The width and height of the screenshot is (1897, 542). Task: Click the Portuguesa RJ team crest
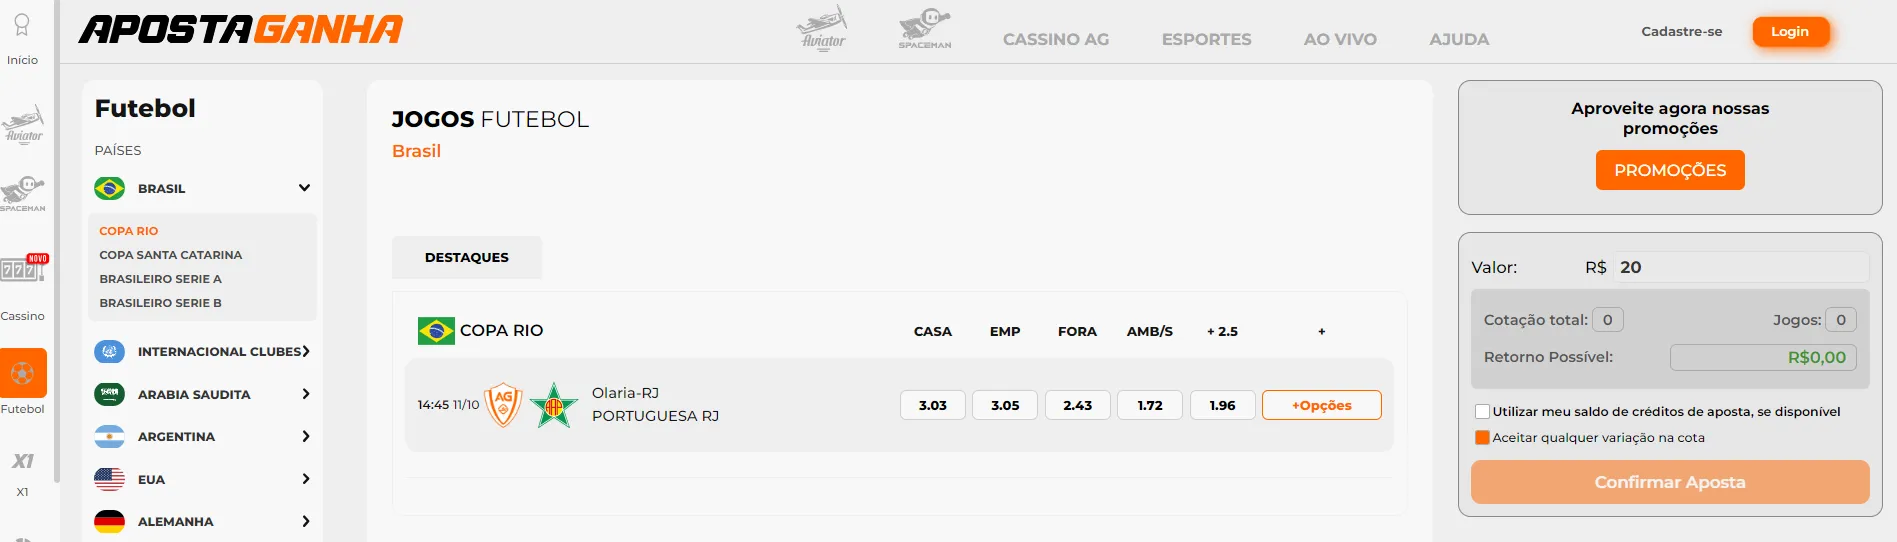point(554,405)
